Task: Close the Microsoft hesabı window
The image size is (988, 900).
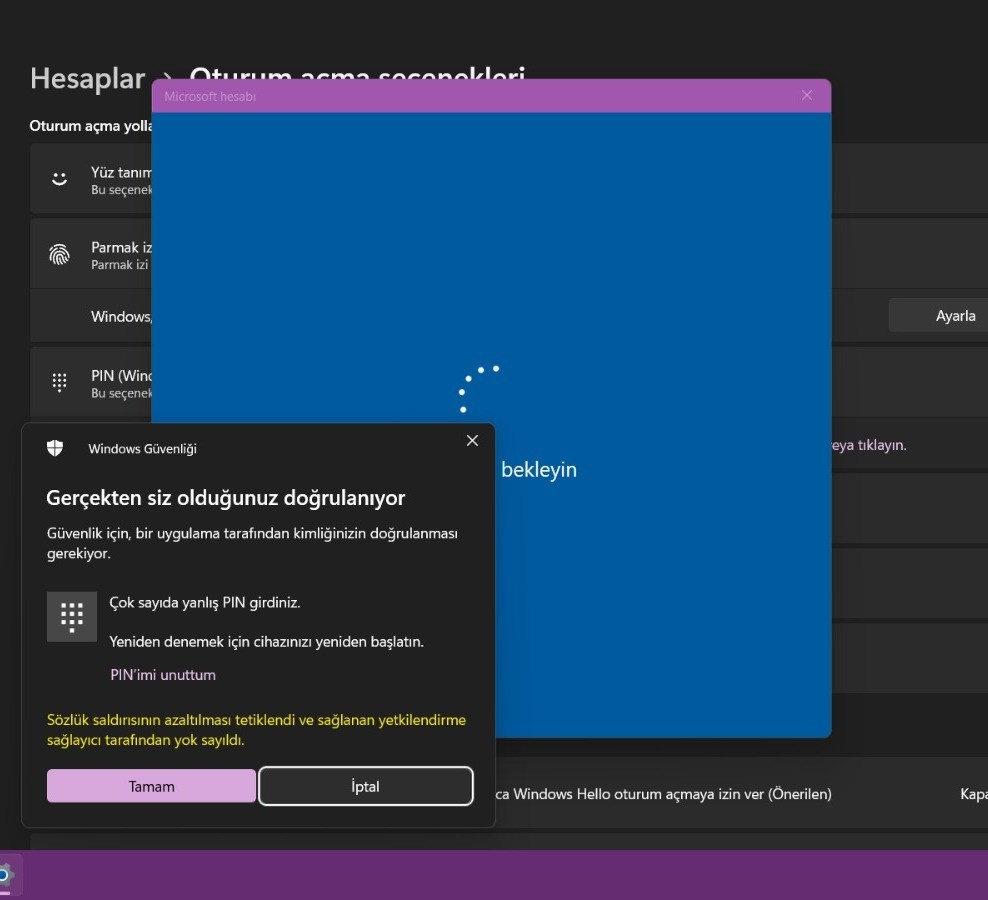Action: [x=807, y=95]
